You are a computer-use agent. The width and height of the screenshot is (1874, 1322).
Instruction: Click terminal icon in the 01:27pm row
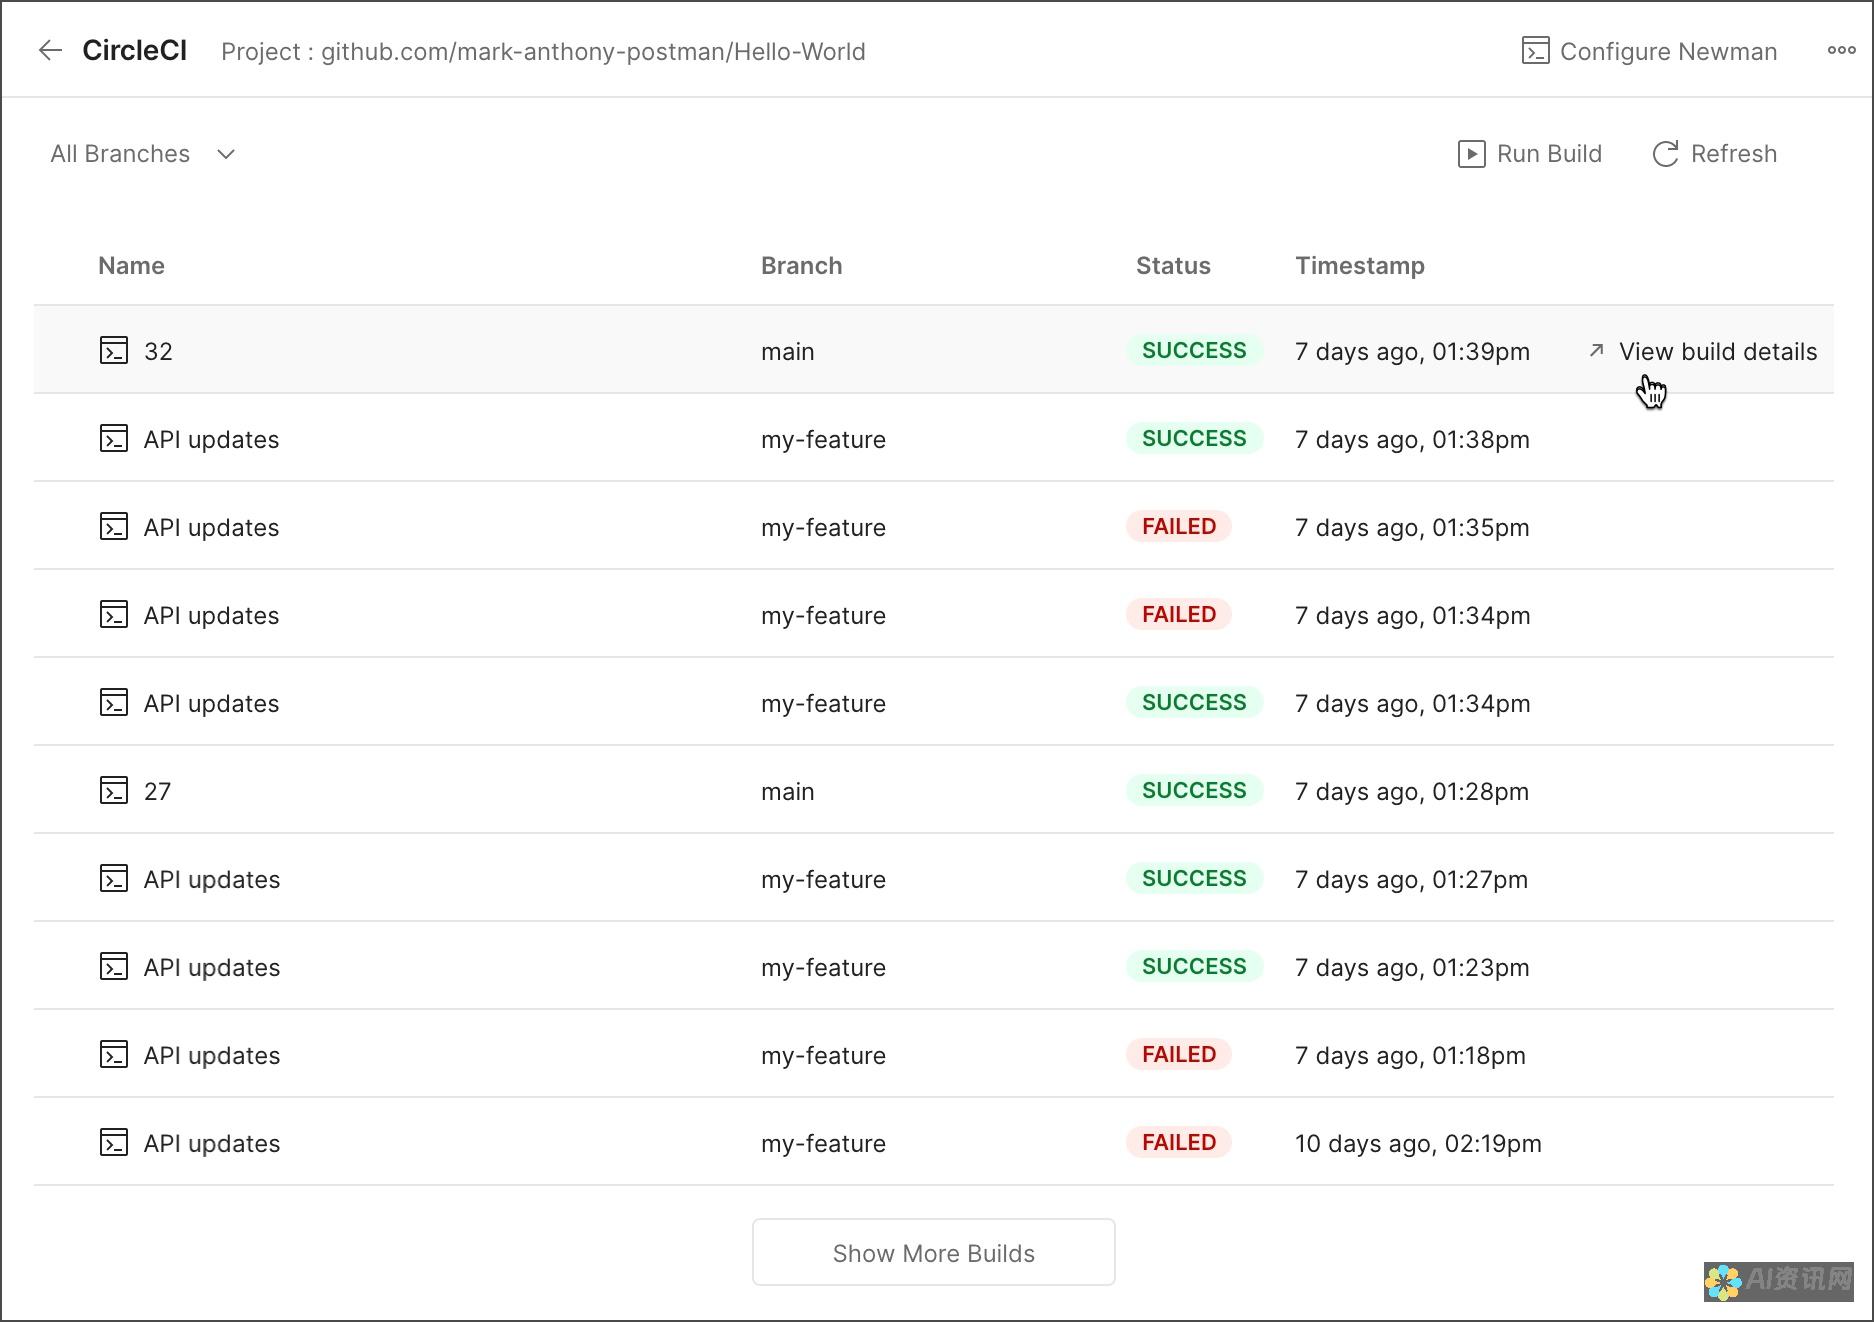(x=114, y=879)
